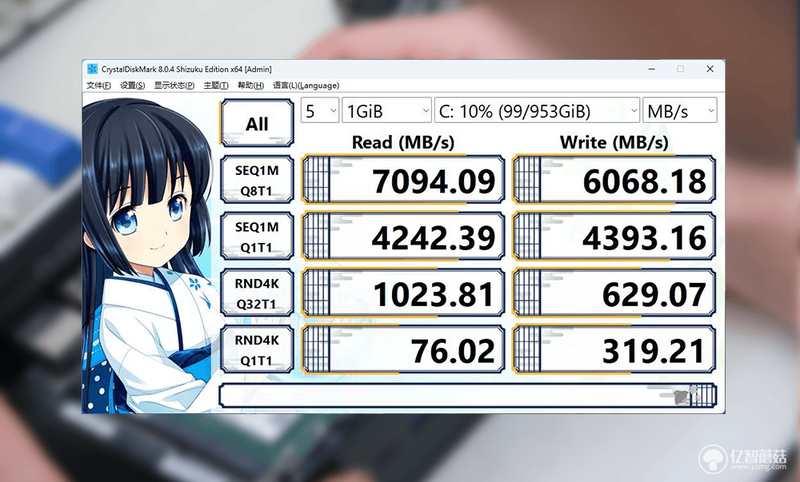Click the 7094.09 read result
Image resolution: width=800 pixels, height=482 pixels.
click(403, 180)
